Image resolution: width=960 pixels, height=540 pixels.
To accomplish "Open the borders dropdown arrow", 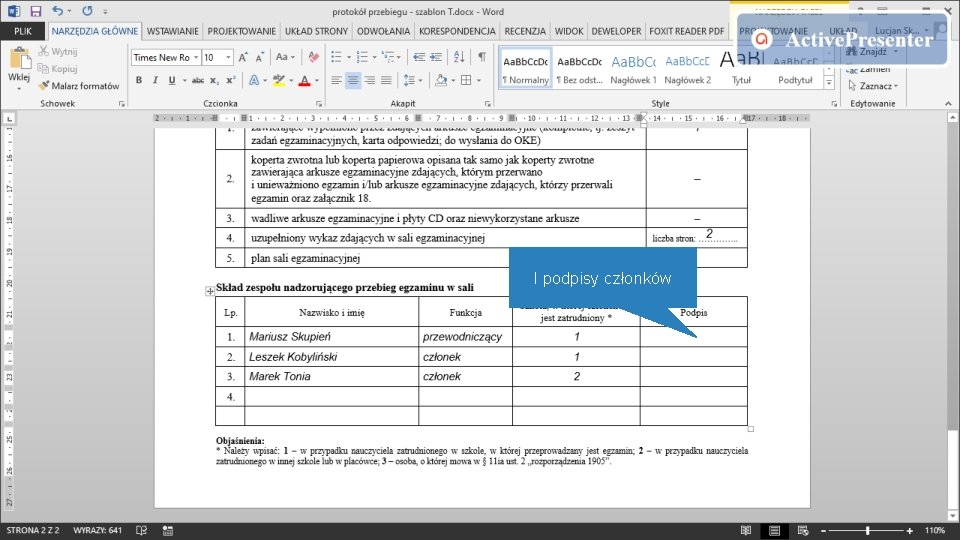I will tap(479, 80).
